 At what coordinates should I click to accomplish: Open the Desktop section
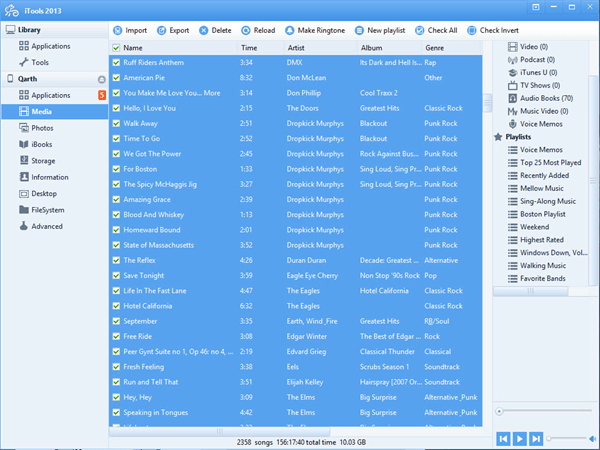pos(38,194)
